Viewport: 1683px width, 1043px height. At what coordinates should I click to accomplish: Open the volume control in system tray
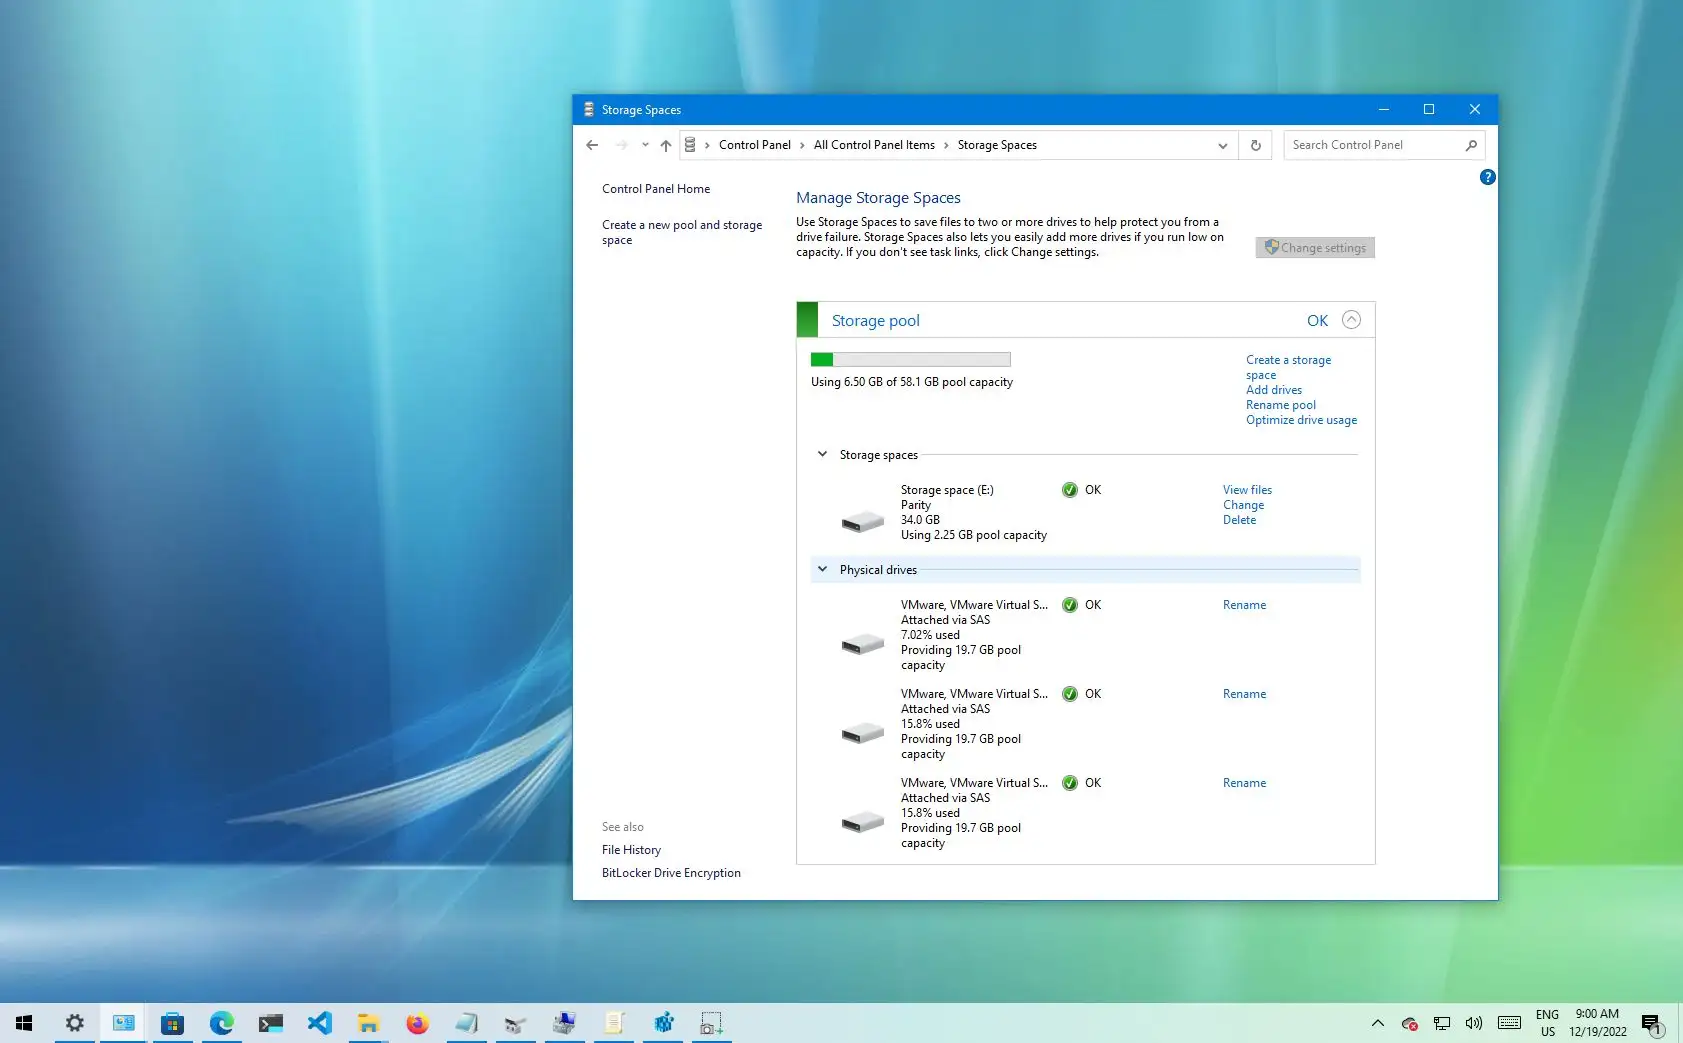tap(1473, 1023)
